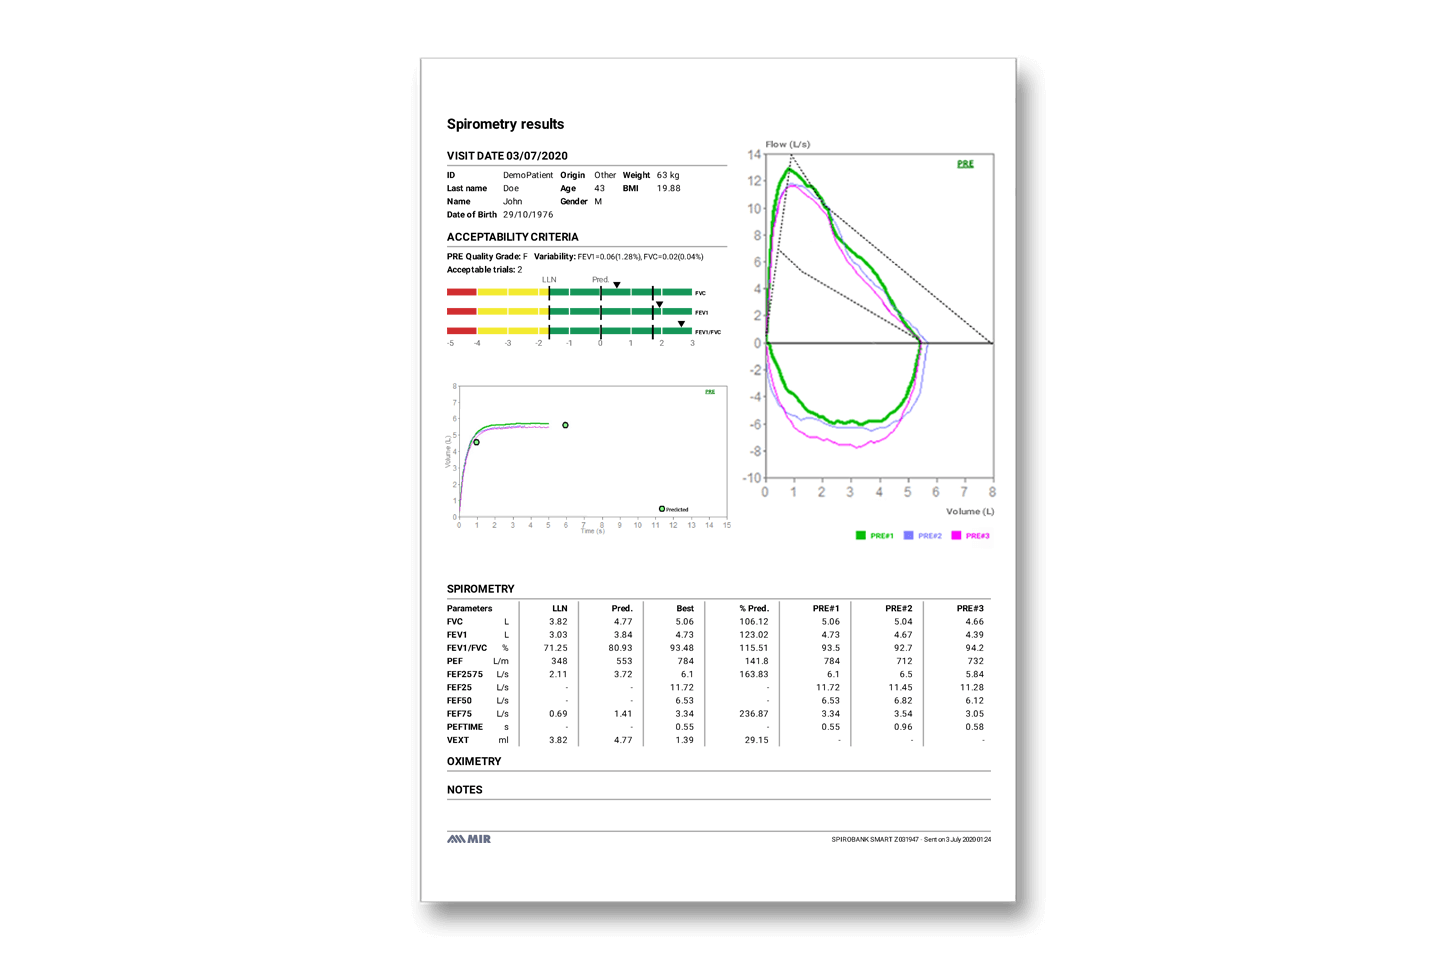This screenshot has width=1440, height=960.
Task: Select the last name value Doe
Action: point(511,188)
